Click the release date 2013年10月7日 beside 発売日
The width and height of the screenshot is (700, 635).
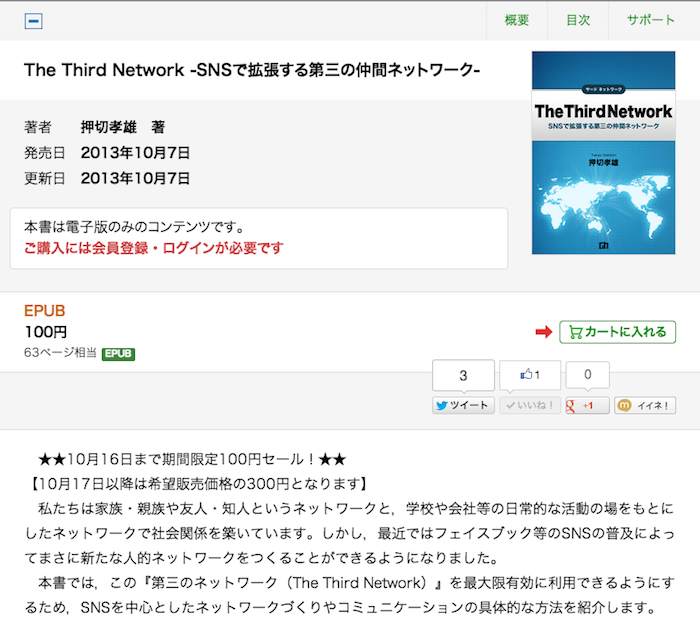click(135, 153)
